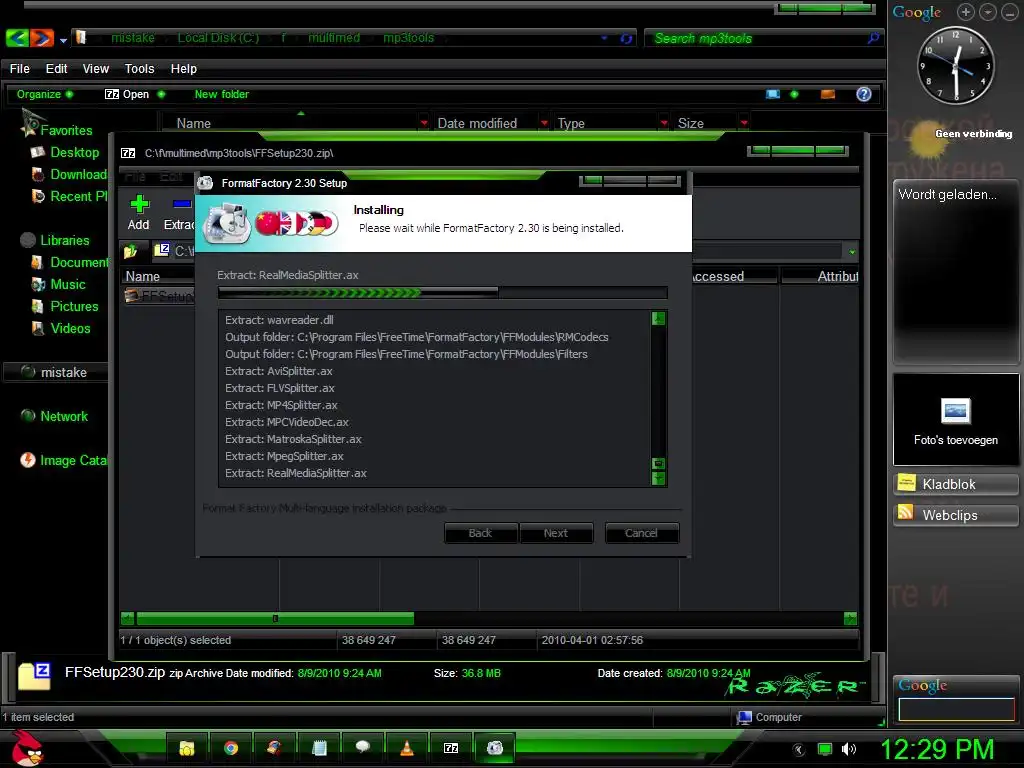The image size is (1024, 768).
Task: Open the 7-Zip address path dropdown arrow
Action: [852, 251]
